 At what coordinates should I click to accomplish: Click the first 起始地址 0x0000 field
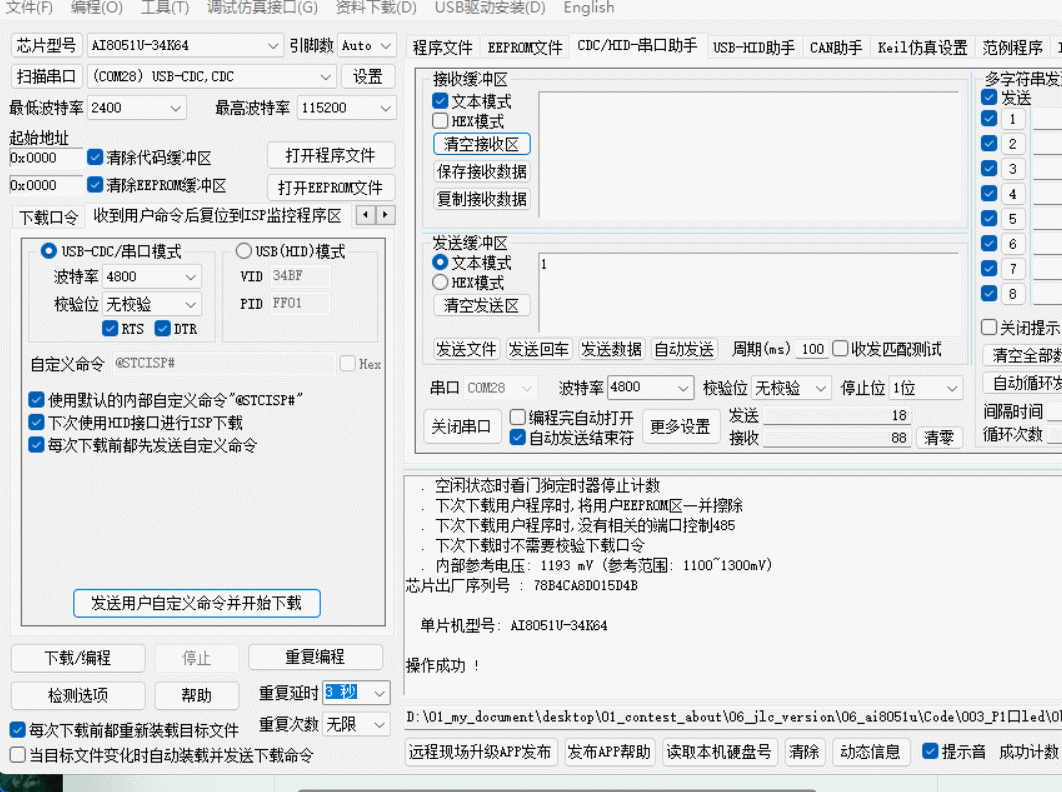(45, 158)
